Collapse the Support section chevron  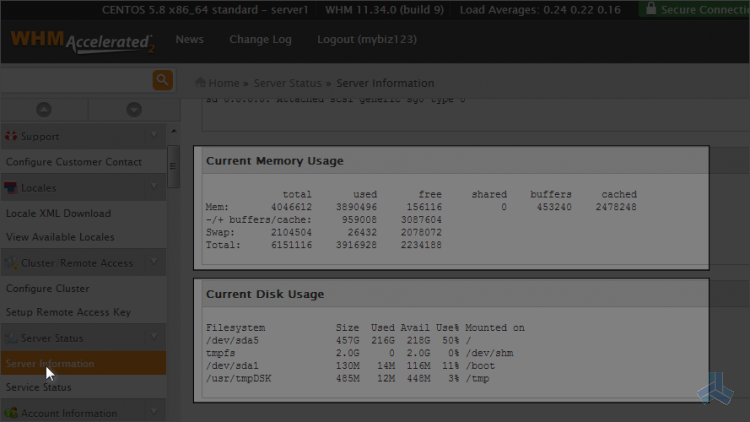(x=154, y=135)
